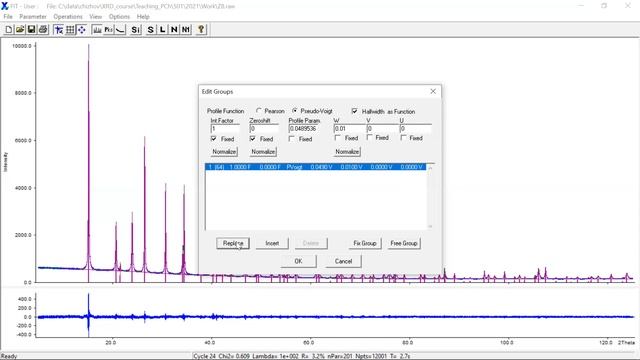Click the 'N1' toolbar icon
The width and height of the screenshot is (640, 360).
tap(186, 29)
